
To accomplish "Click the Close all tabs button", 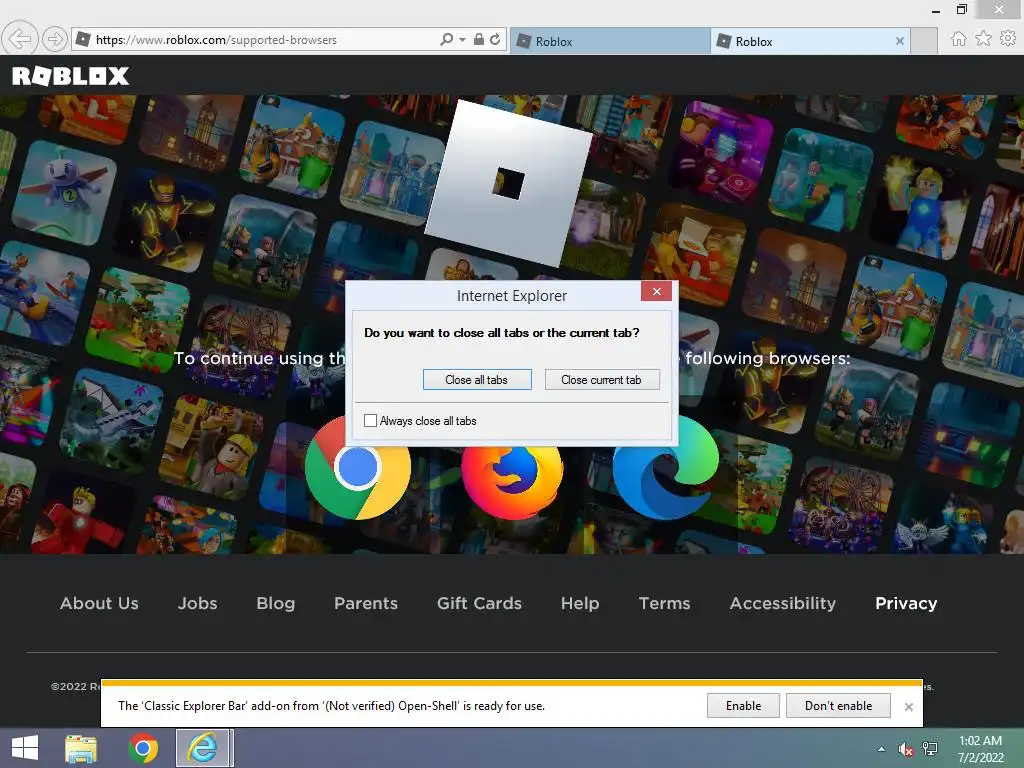I will (x=477, y=380).
